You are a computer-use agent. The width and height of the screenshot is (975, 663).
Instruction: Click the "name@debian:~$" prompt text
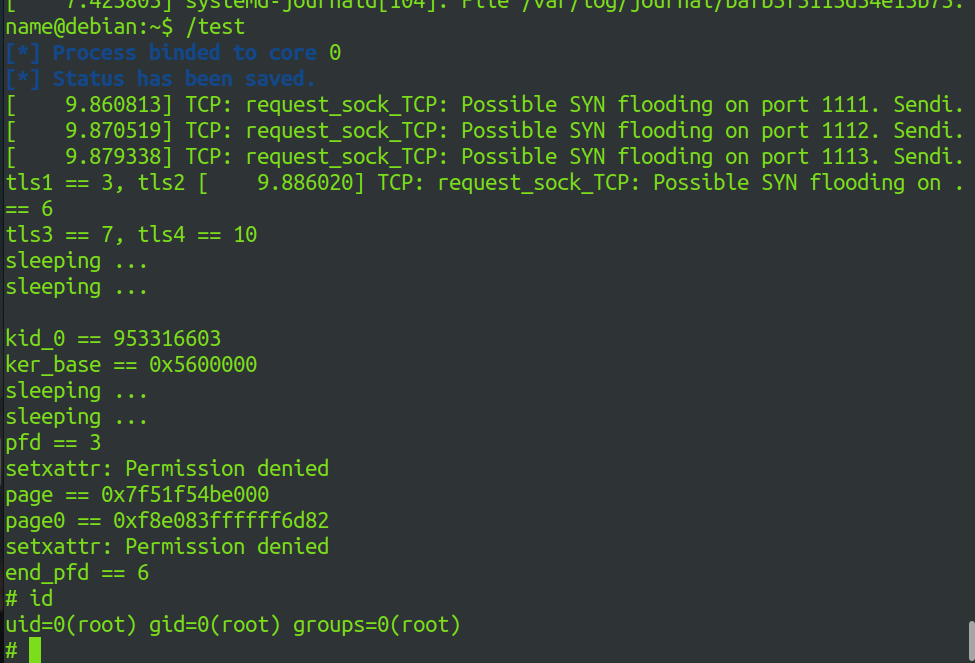(x=71, y=27)
